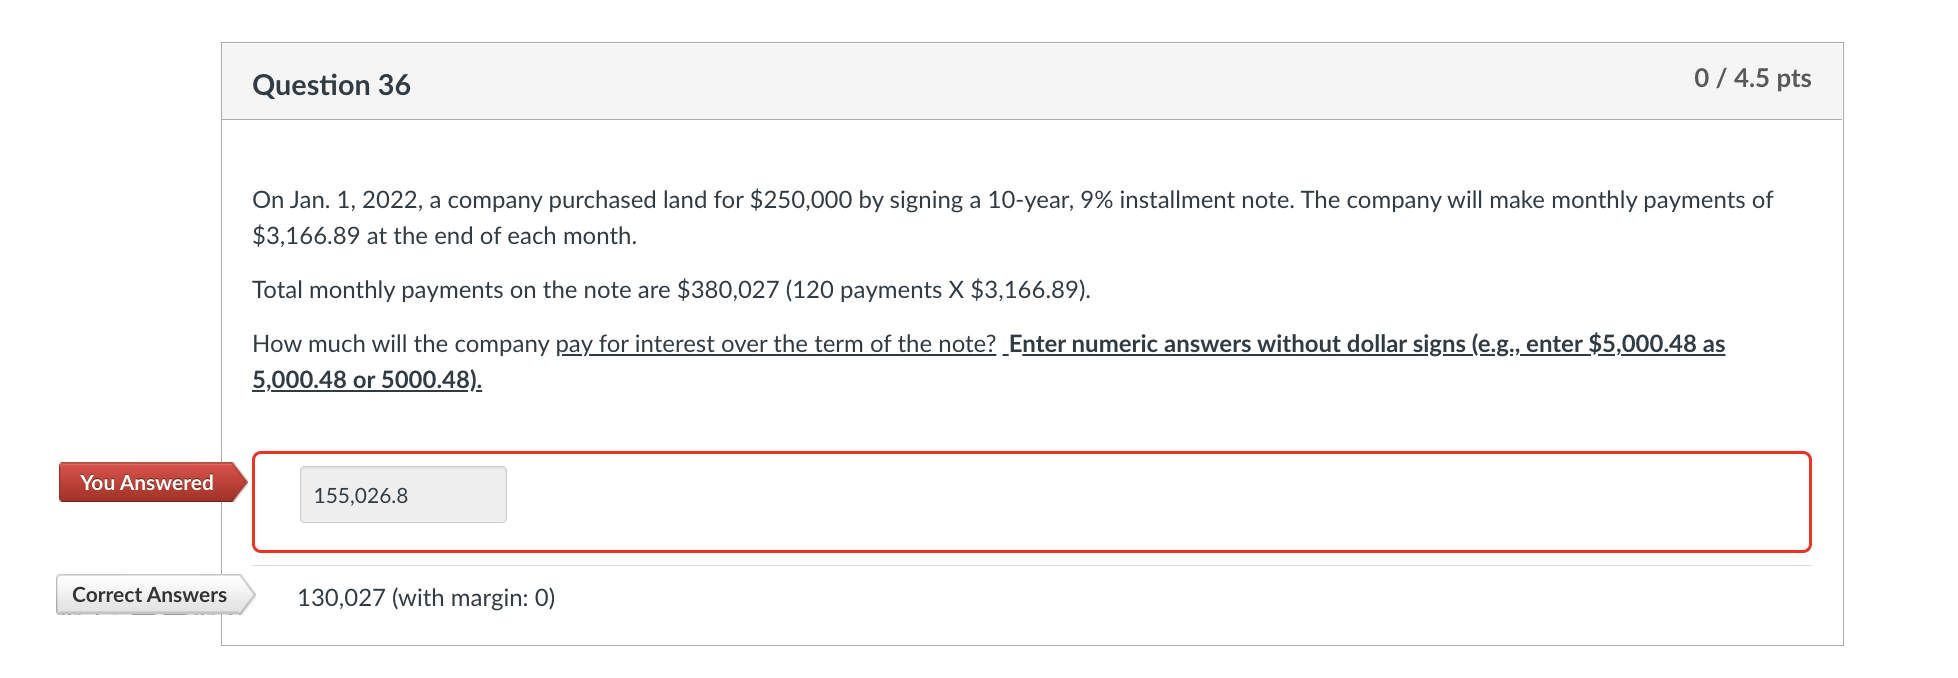Click the Question 36 header
Image resolution: width=1958 pixels, height=678 pixels.
point(332,85)
